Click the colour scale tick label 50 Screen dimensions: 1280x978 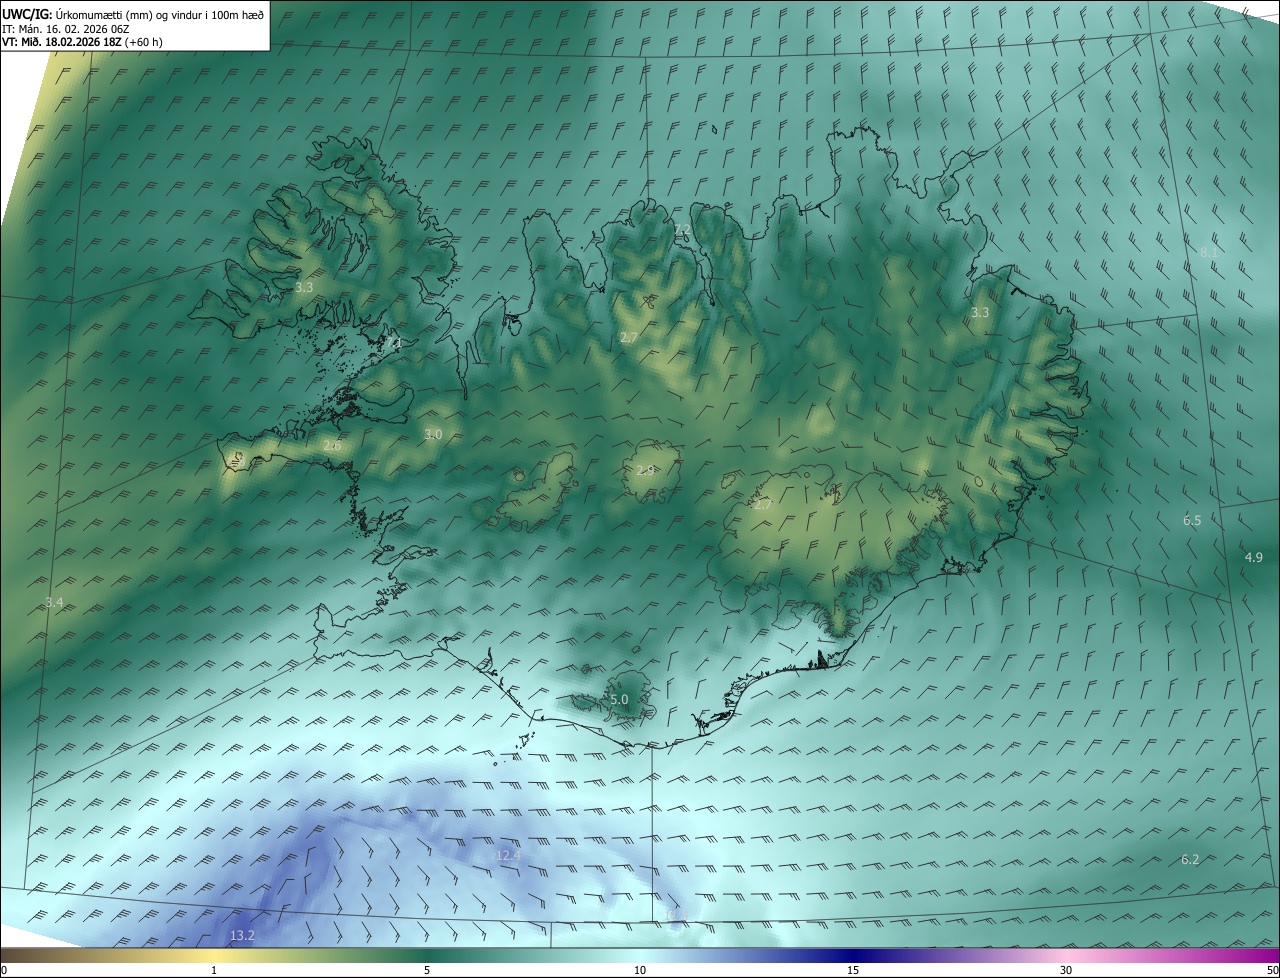point(1272,970)
